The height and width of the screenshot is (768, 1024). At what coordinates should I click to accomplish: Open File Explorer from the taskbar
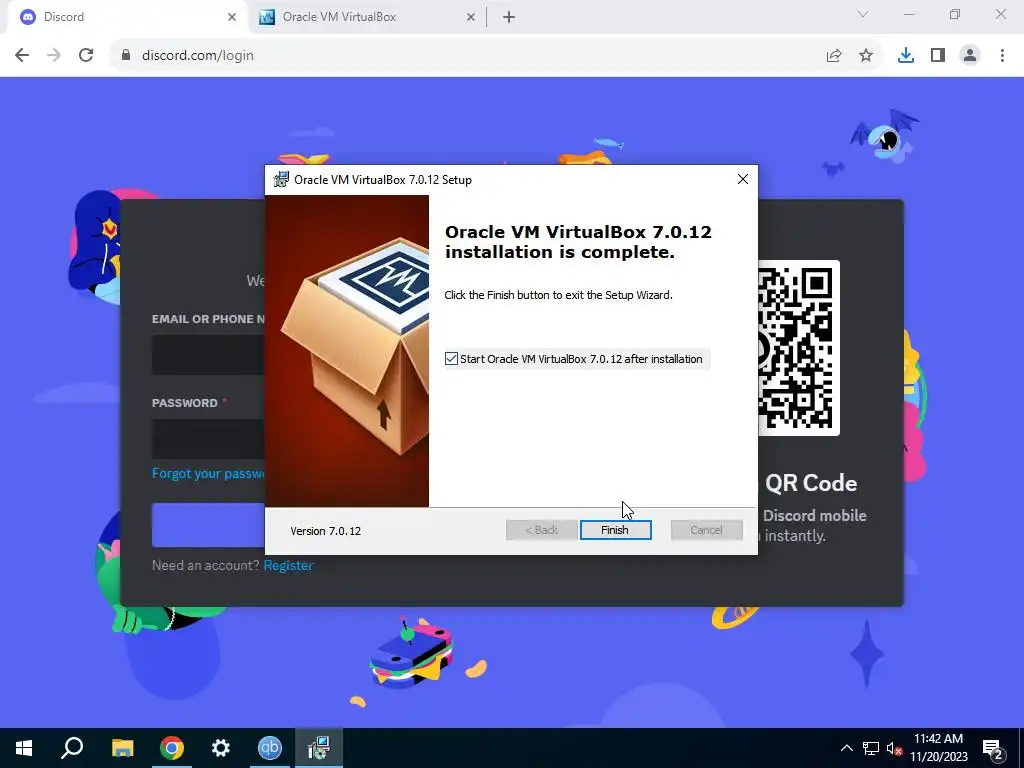(122, 748)
